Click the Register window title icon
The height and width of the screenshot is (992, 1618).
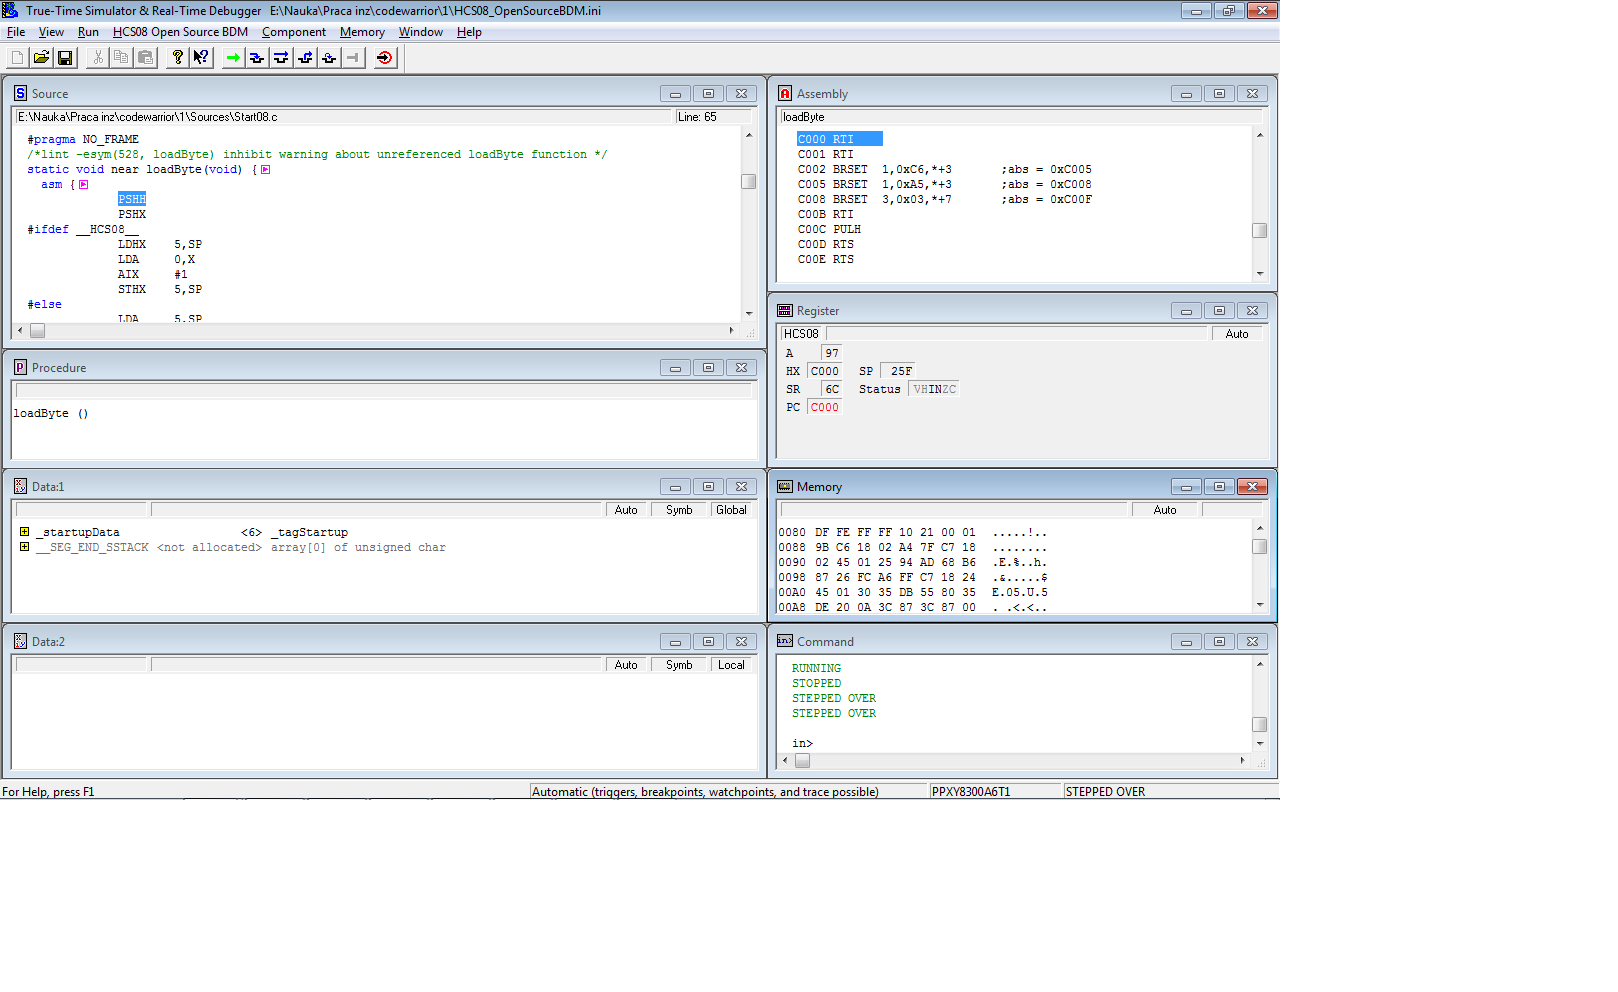785,310
